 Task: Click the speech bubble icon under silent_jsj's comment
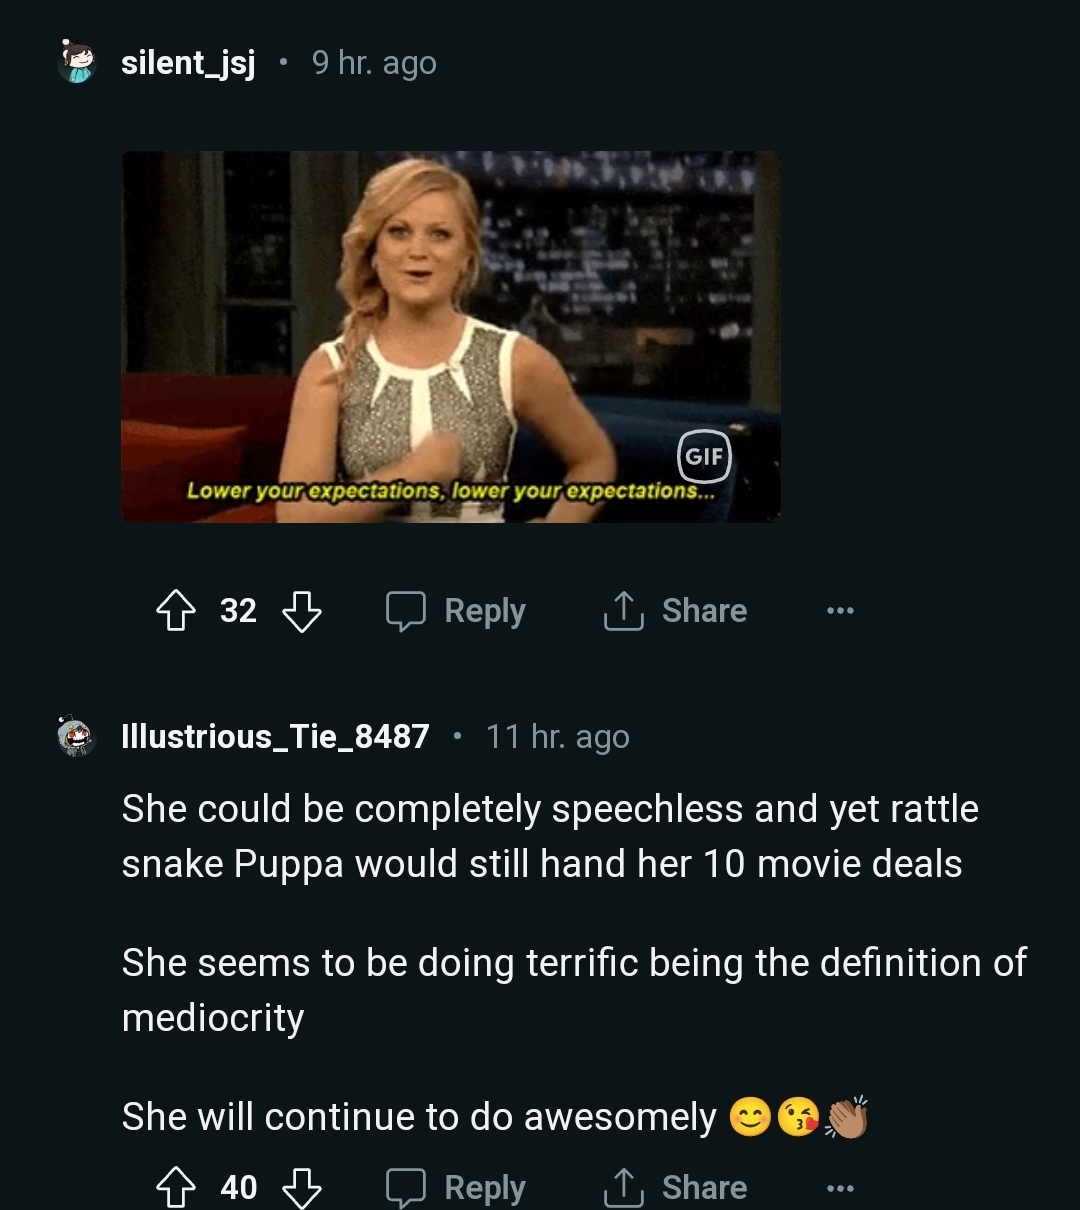point(406,610)
